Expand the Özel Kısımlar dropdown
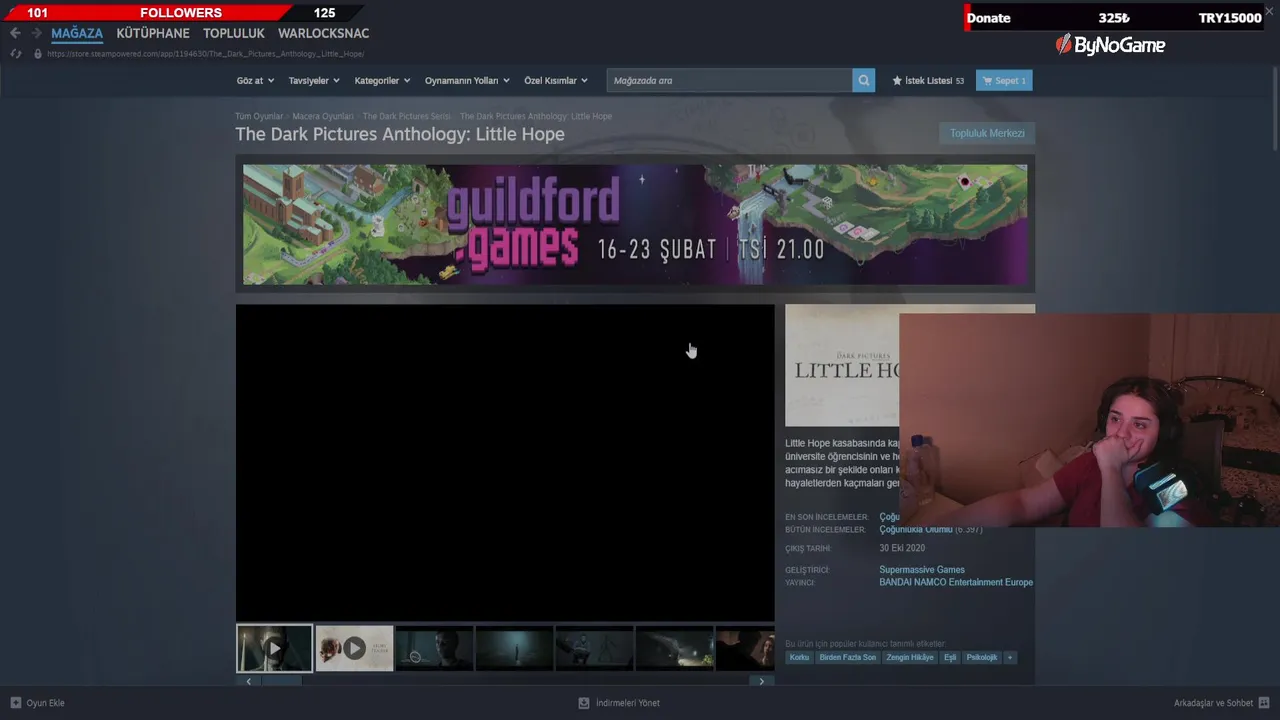 coord(556,80)
